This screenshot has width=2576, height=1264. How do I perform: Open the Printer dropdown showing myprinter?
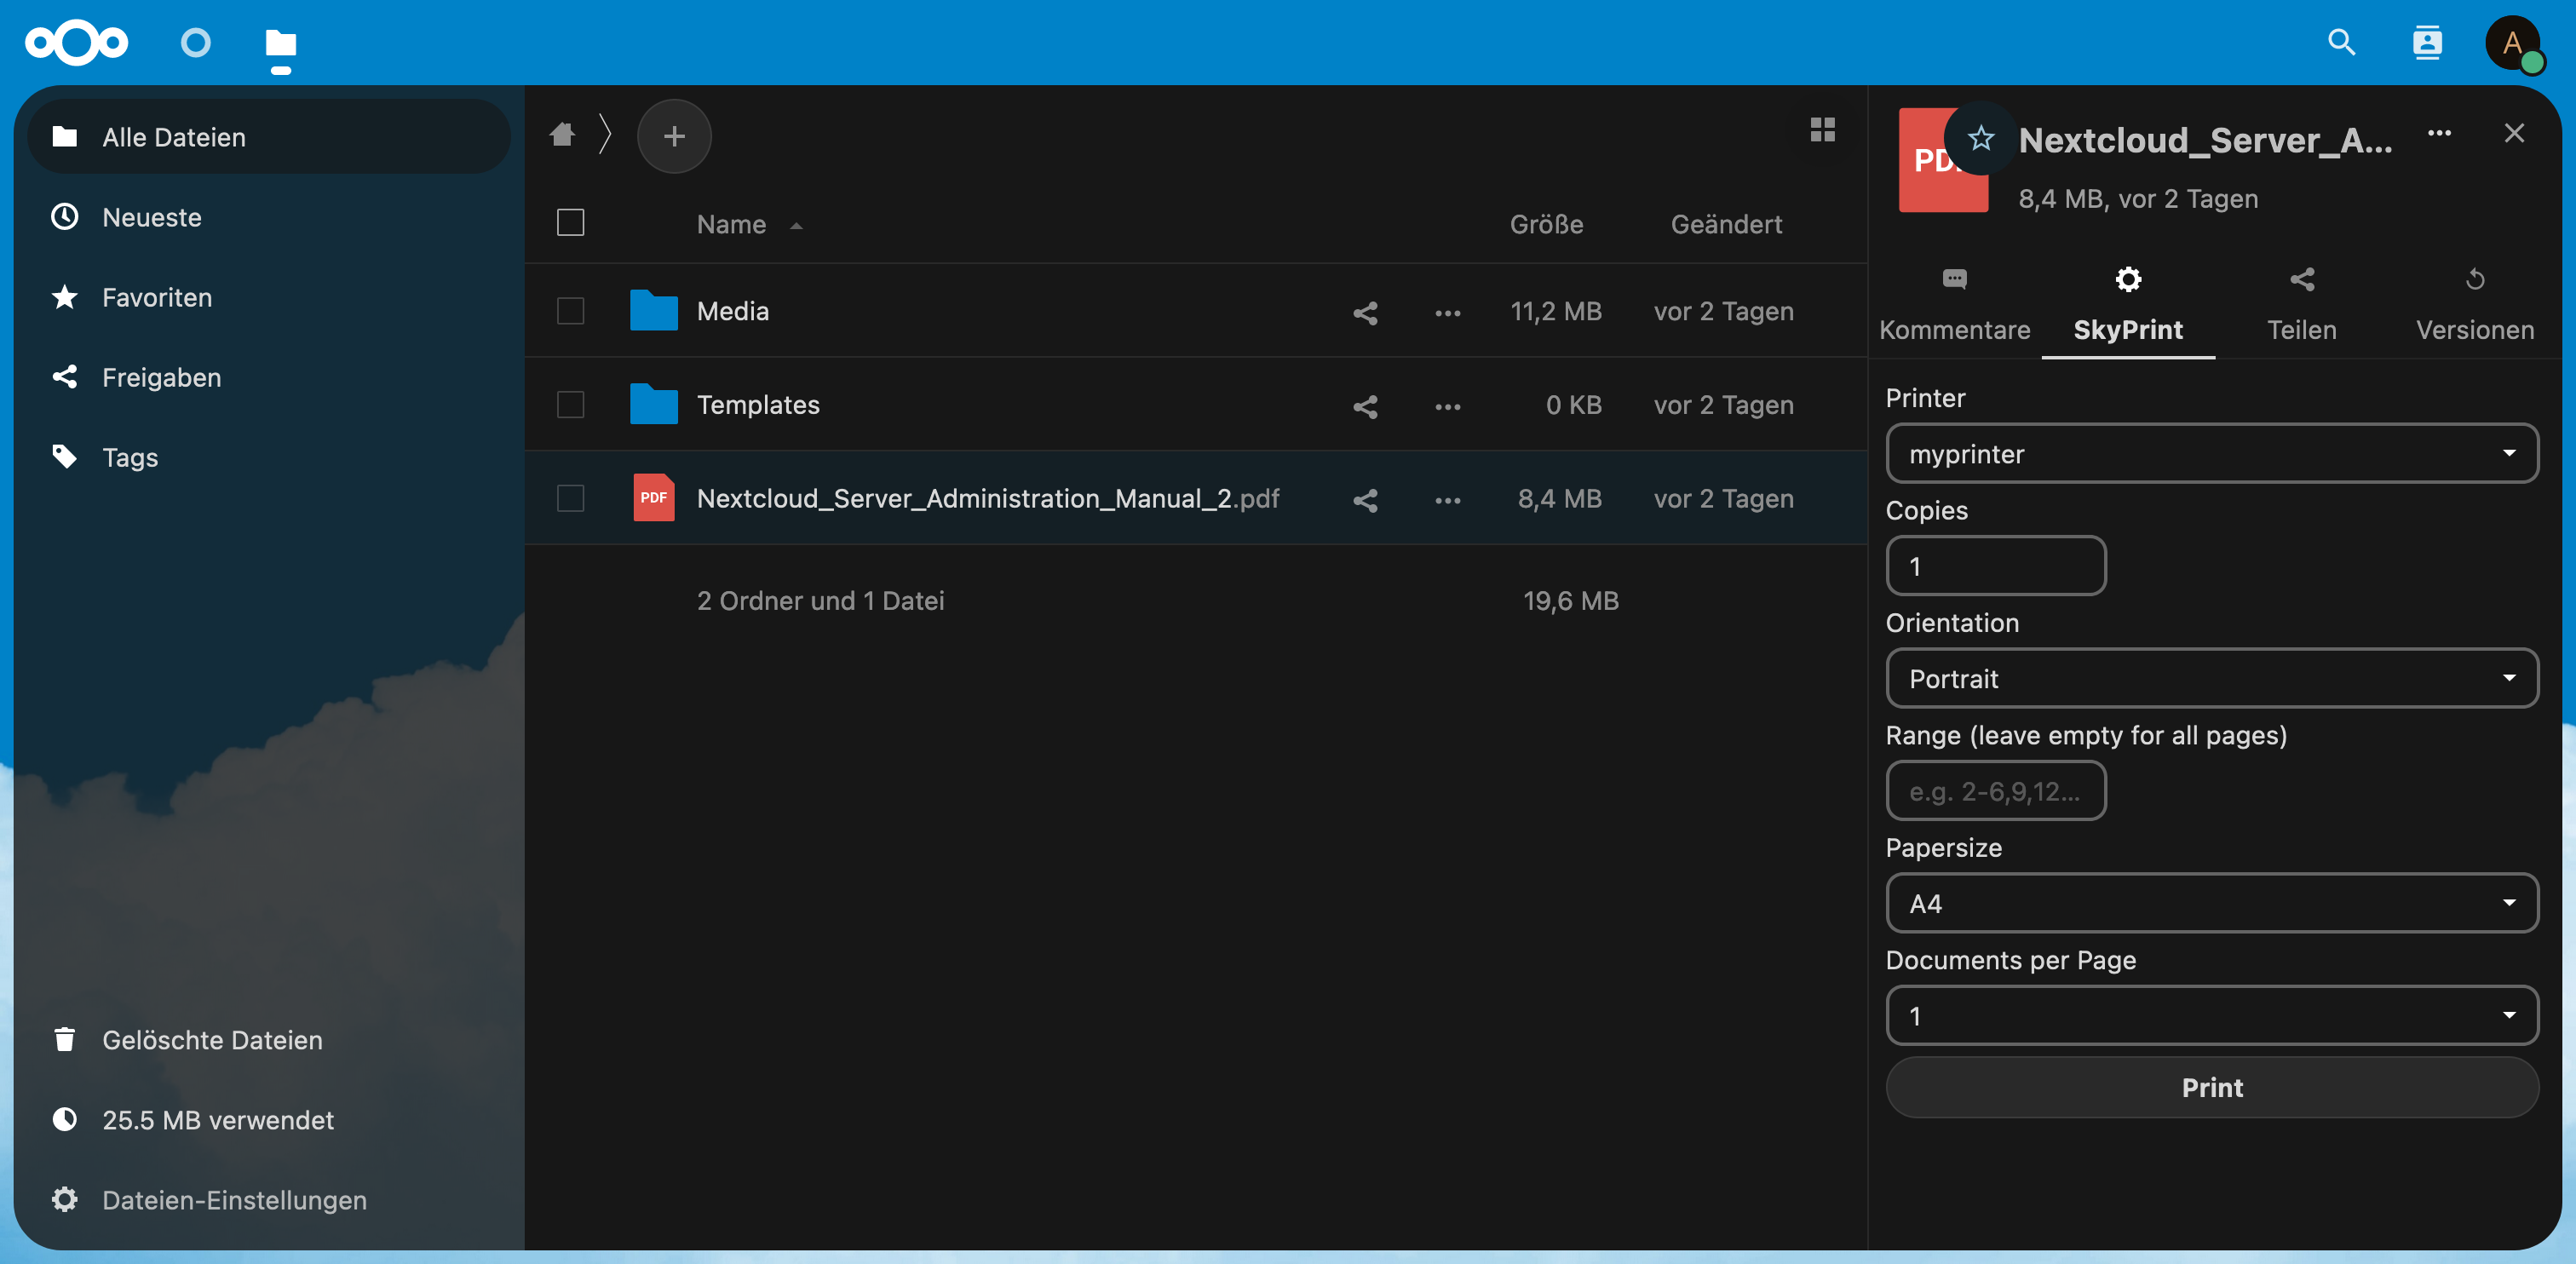pos(2211,454)
